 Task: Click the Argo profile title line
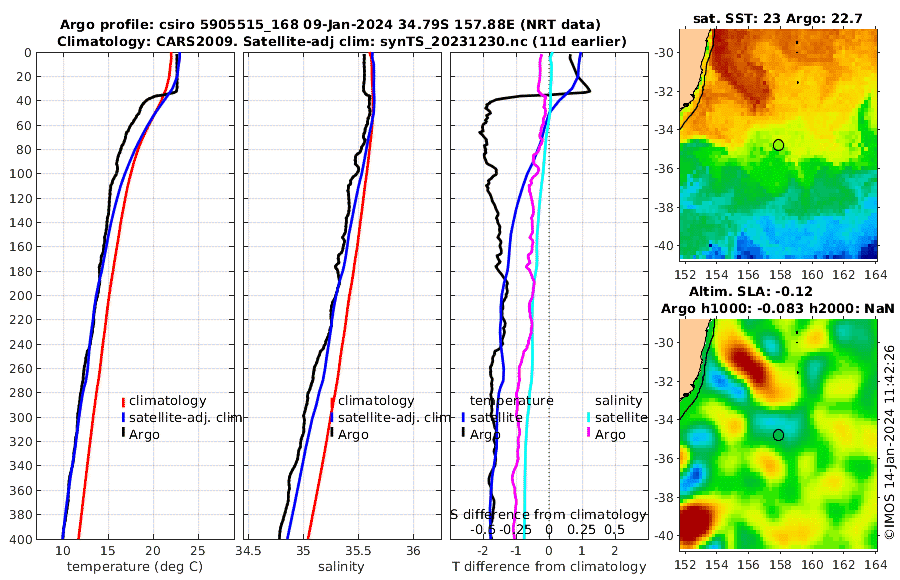click(330, 25)
